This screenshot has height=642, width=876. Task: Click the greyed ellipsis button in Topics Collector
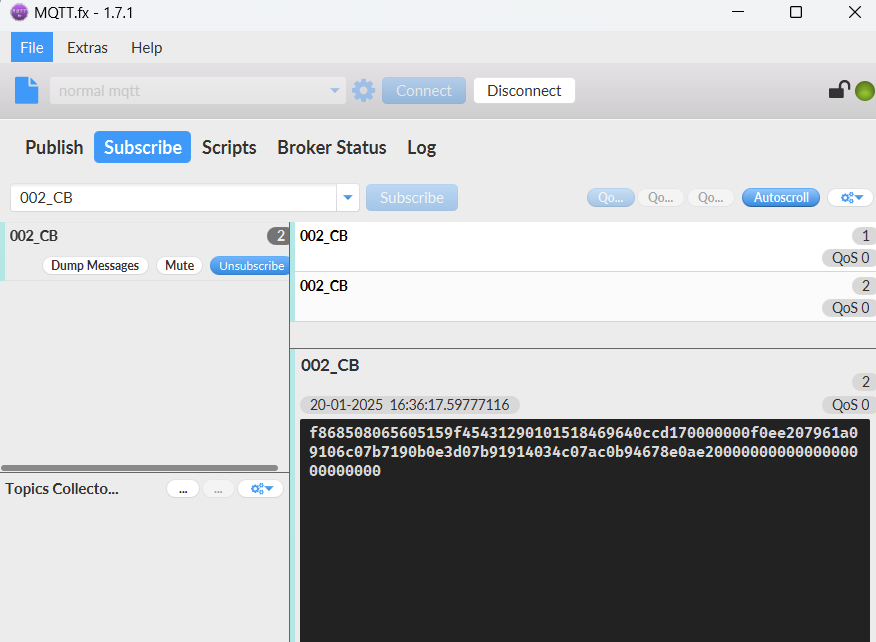point(218,489)
